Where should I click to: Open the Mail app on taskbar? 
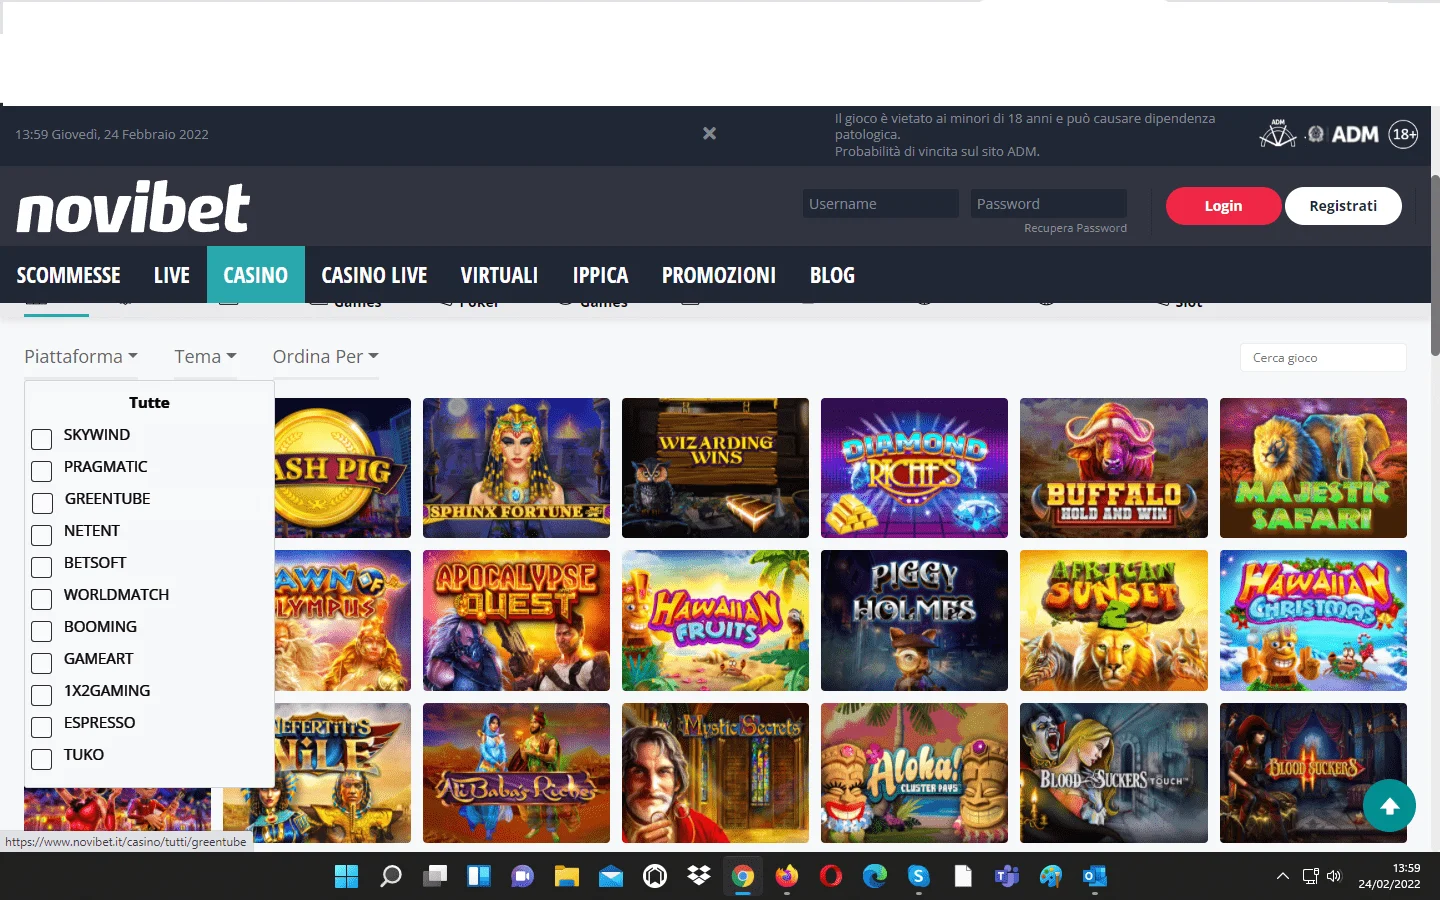click(x=611, y=877)
